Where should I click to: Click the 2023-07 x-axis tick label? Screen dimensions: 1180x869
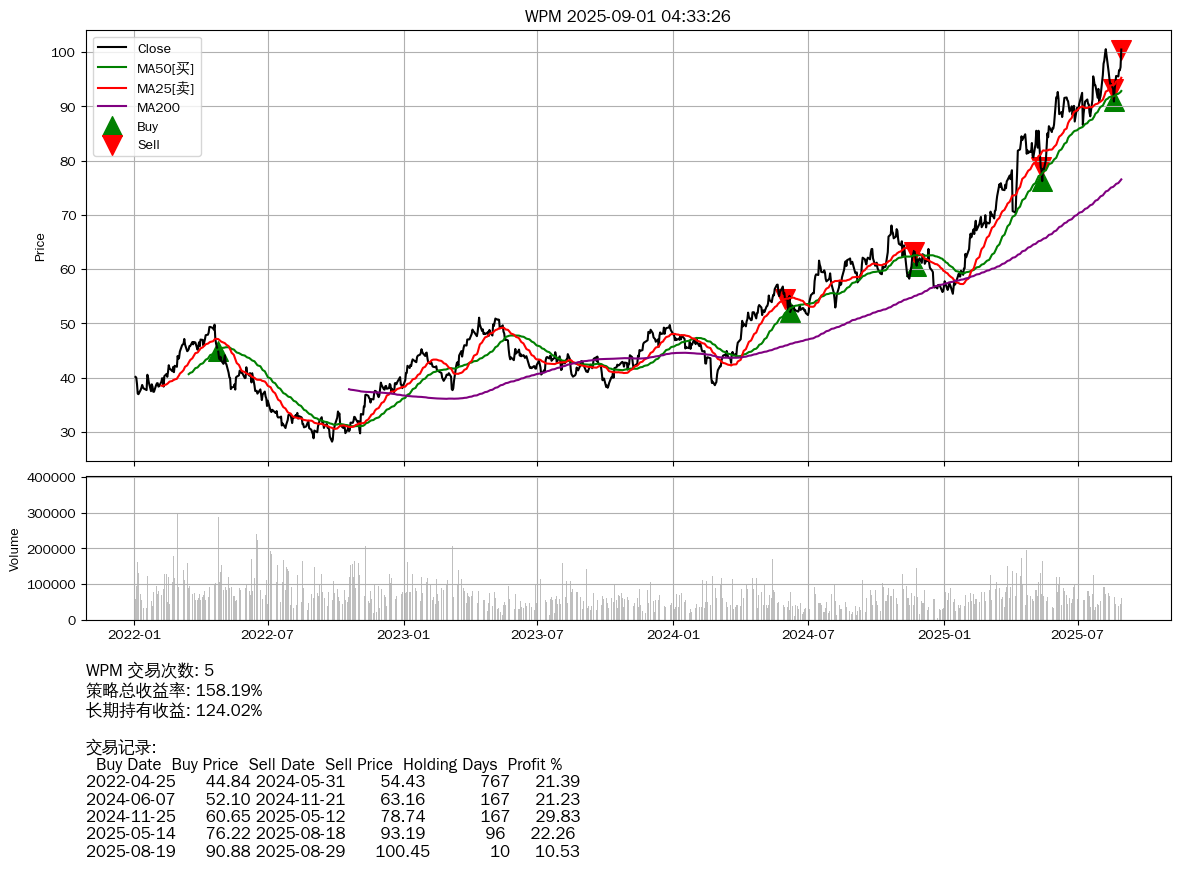point(539,634)
